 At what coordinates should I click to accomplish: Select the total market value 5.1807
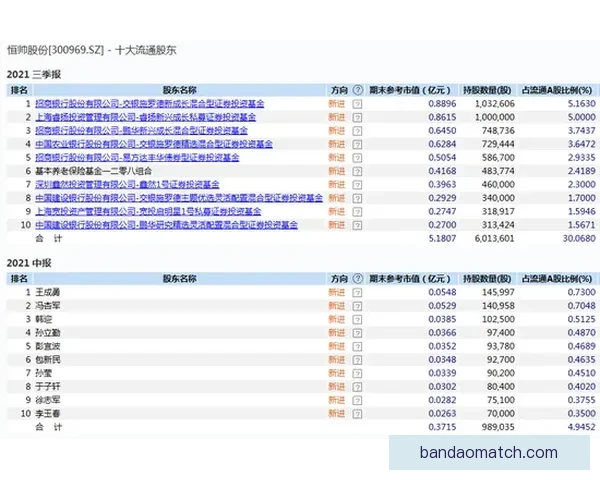(x=442, y=238)
